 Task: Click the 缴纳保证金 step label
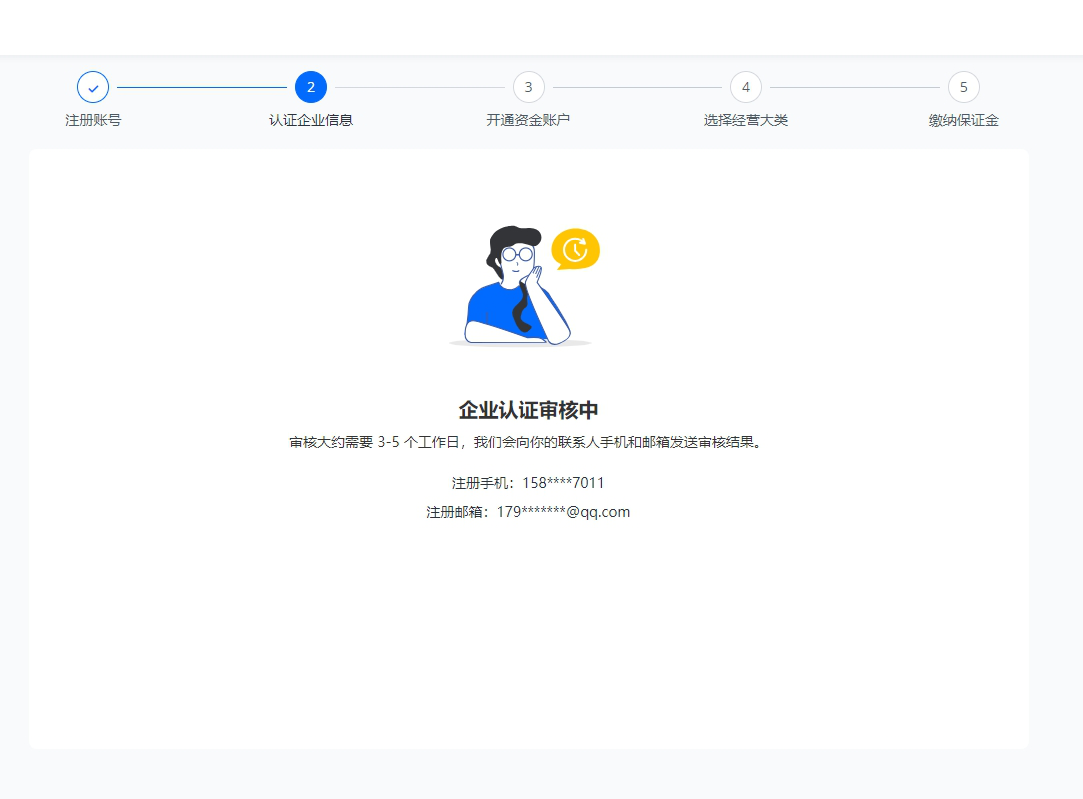(963, 120)
